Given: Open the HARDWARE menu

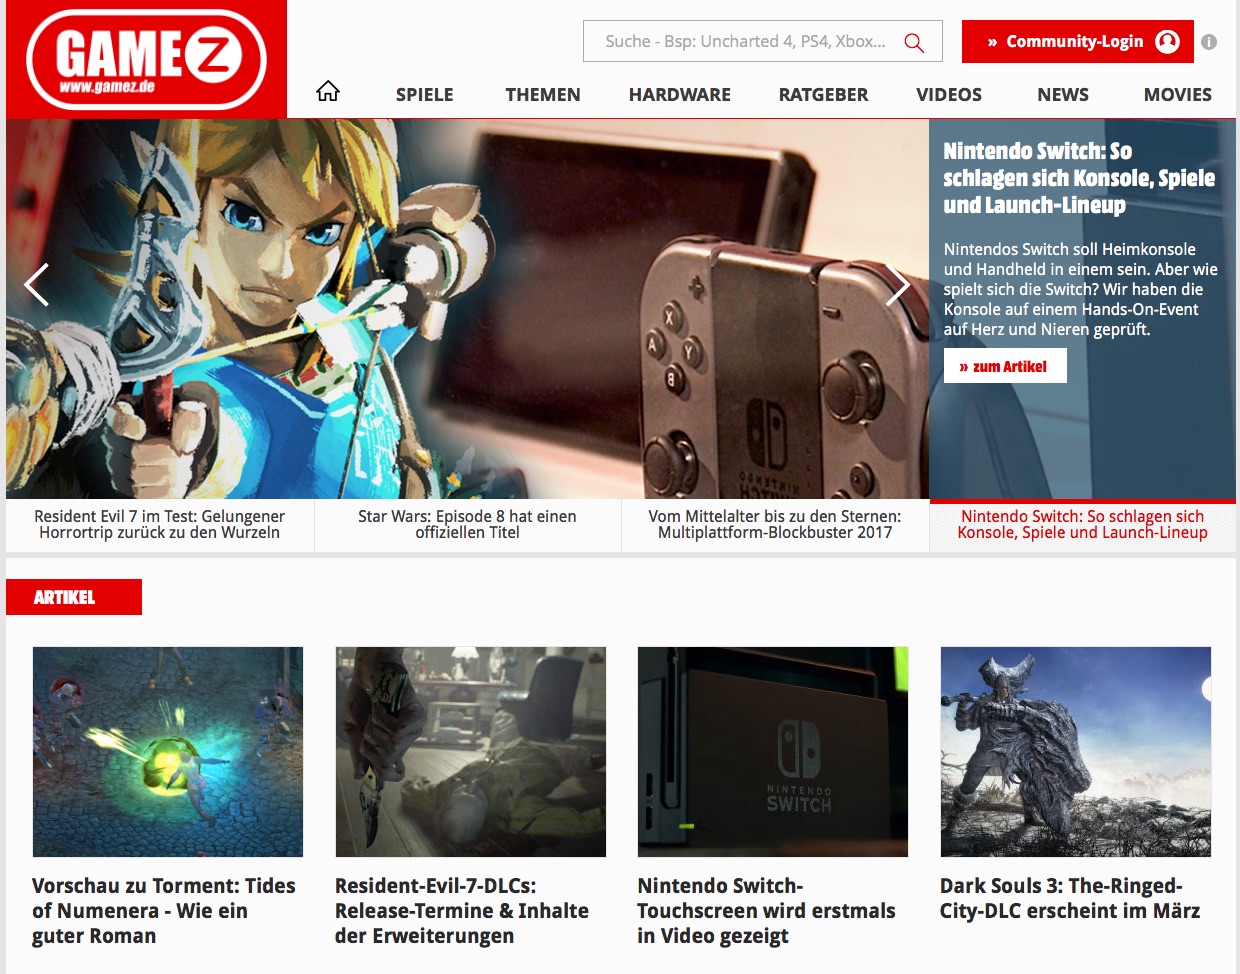Looking at the screenshot, I should [x=680, y=95].
